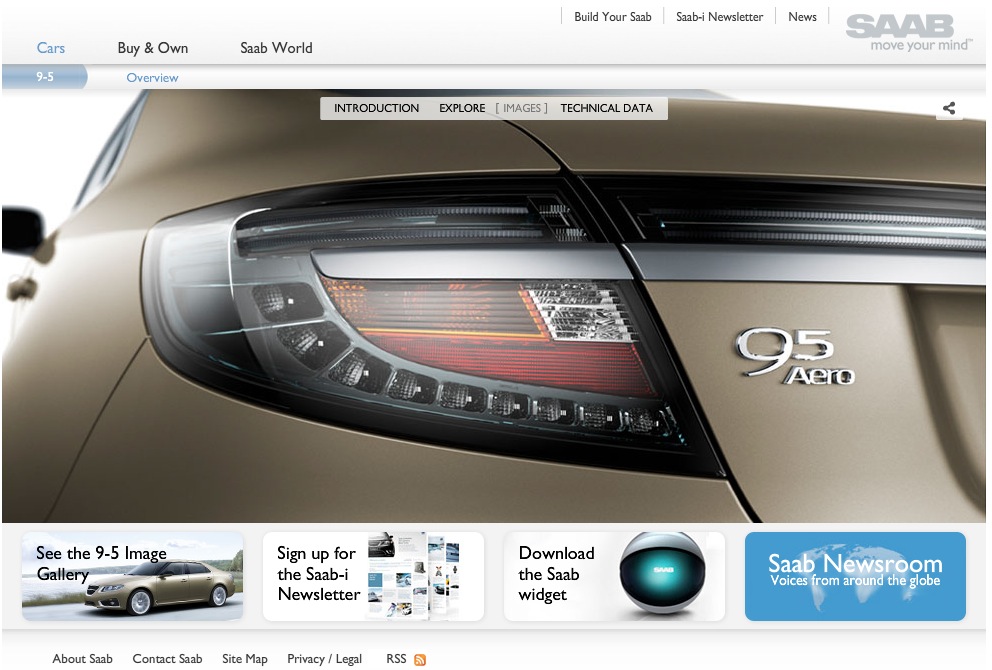Click the share icon

[x=949, y=108]
